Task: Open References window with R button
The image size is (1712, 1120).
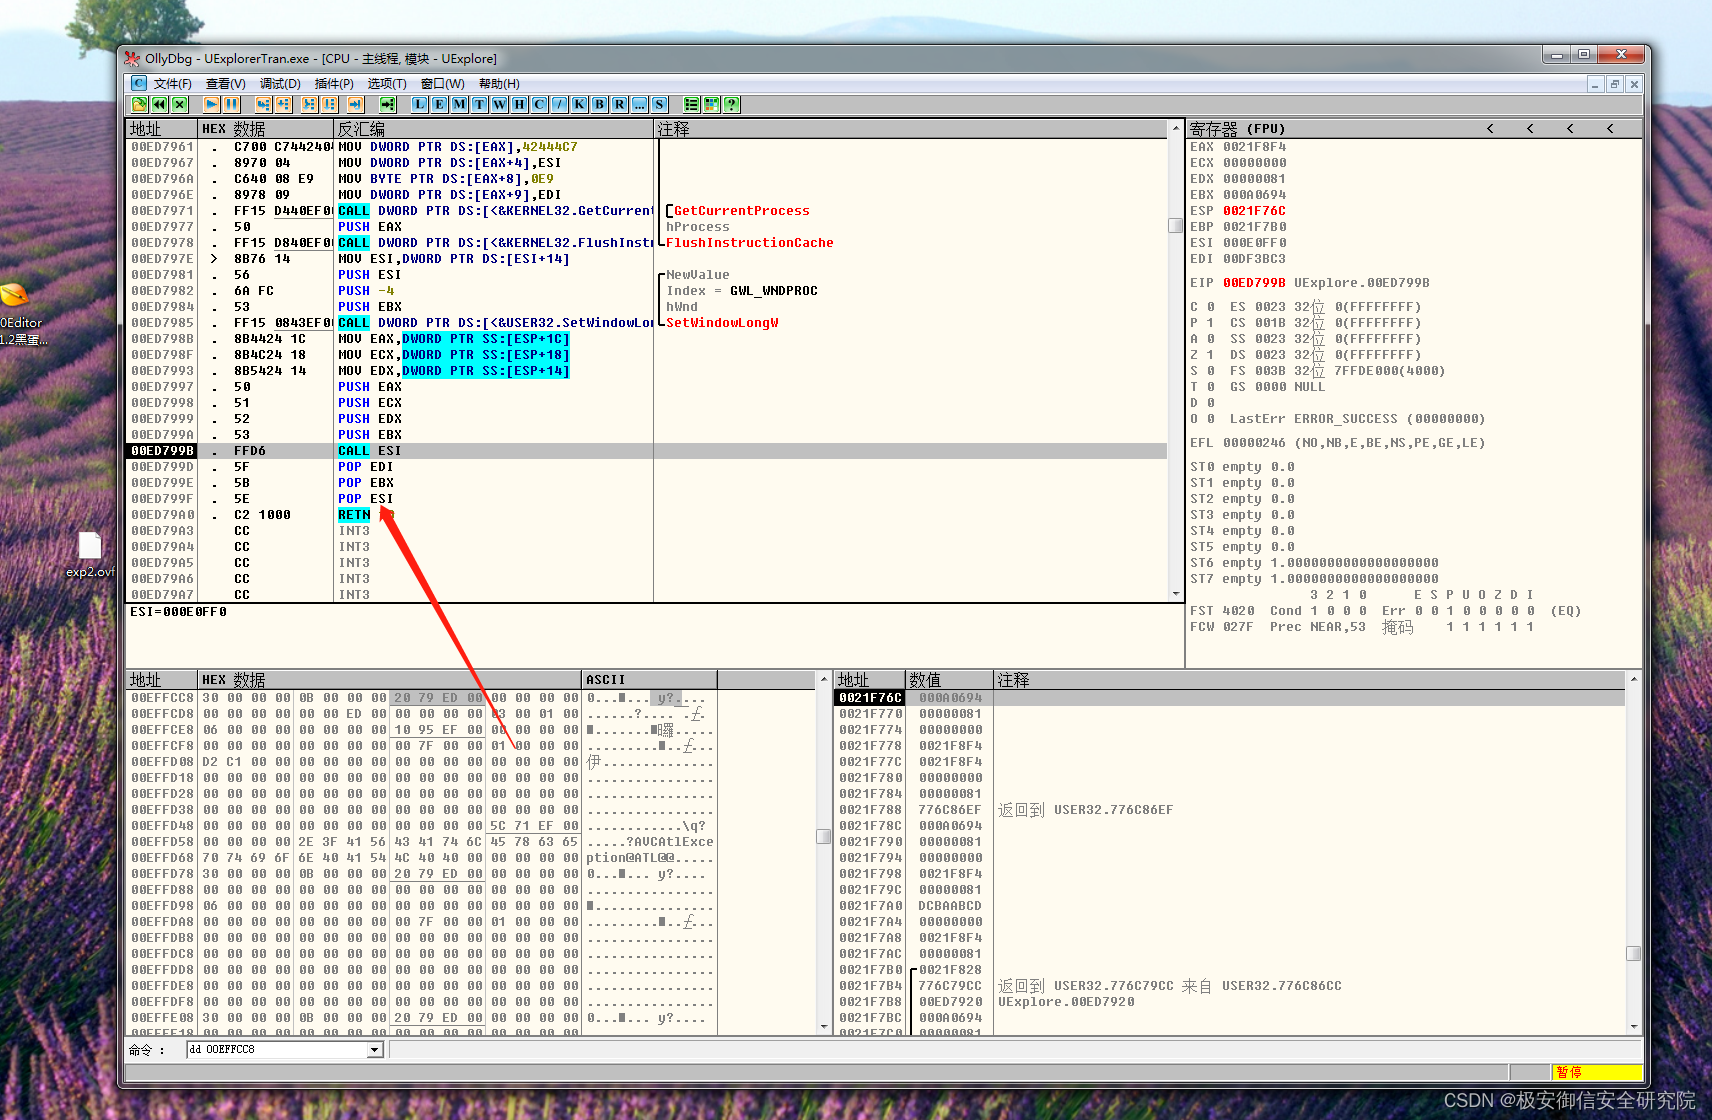Action: coord(620,104)
